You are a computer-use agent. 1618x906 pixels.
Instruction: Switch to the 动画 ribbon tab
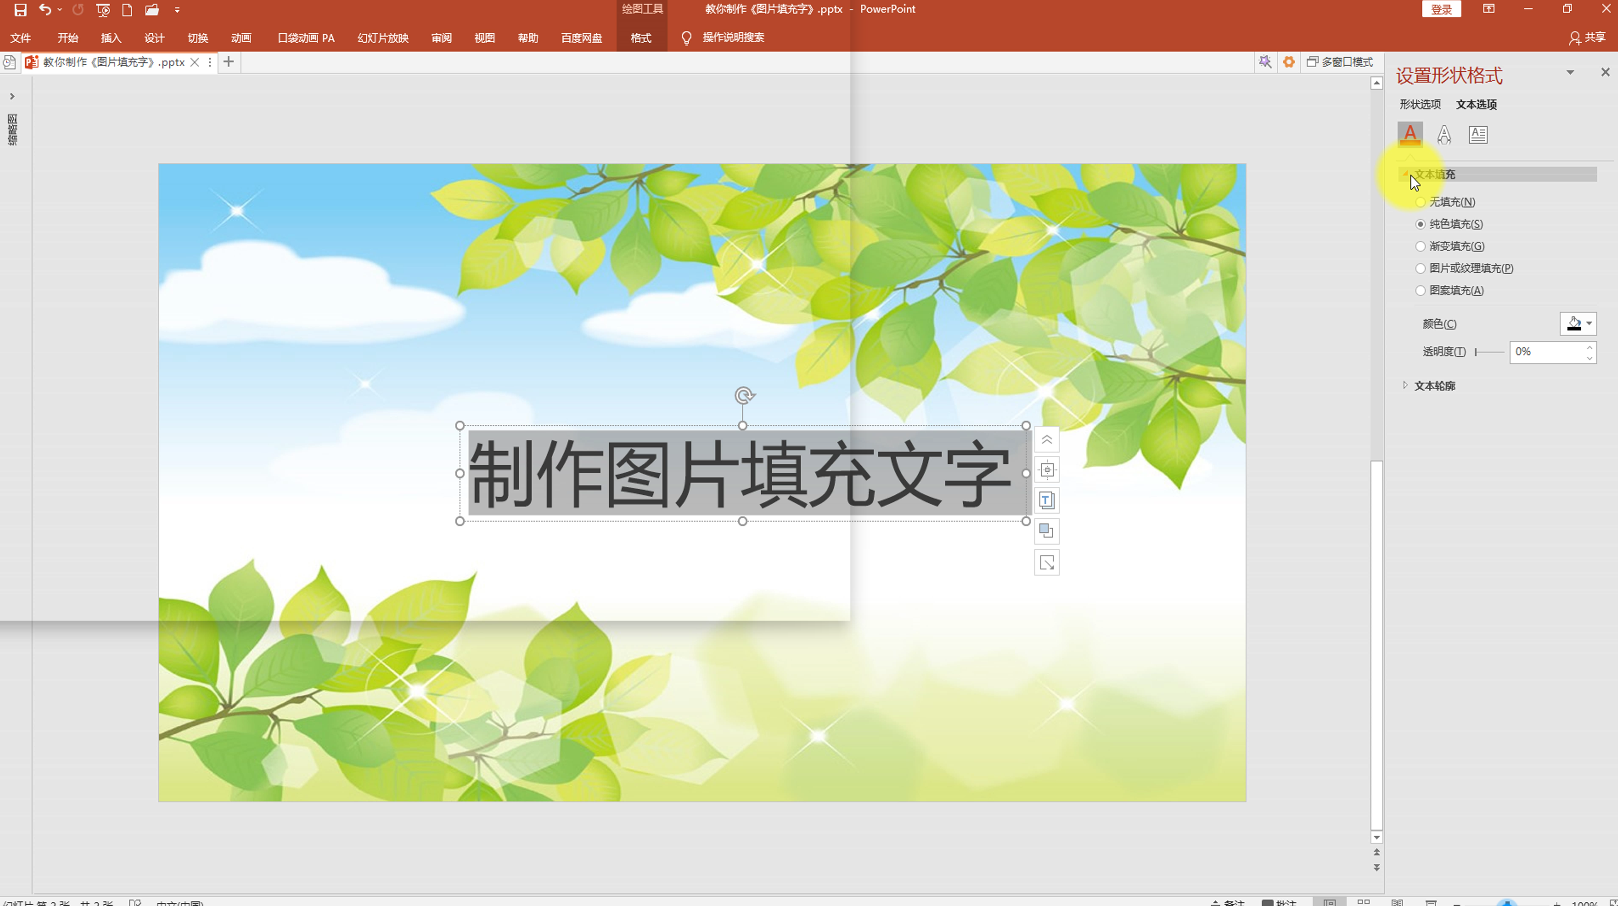241,38
